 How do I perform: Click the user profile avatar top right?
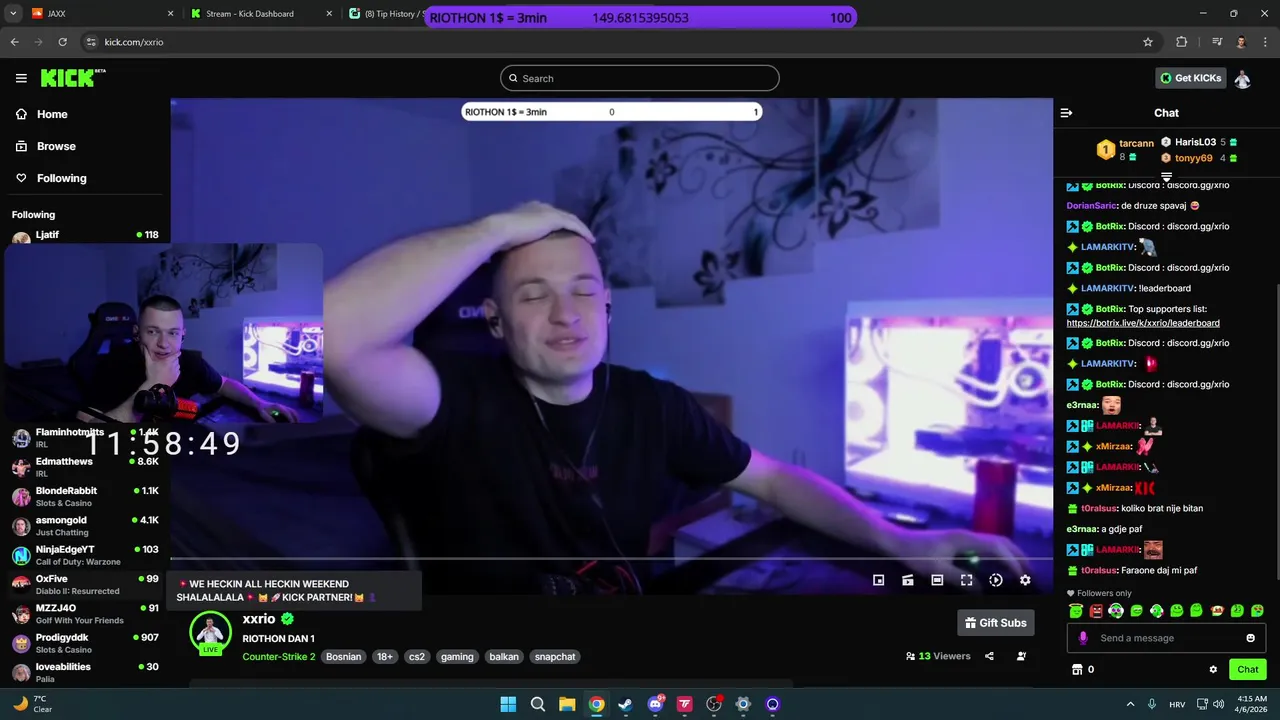pyautogui.click(x=1242, y=78)
